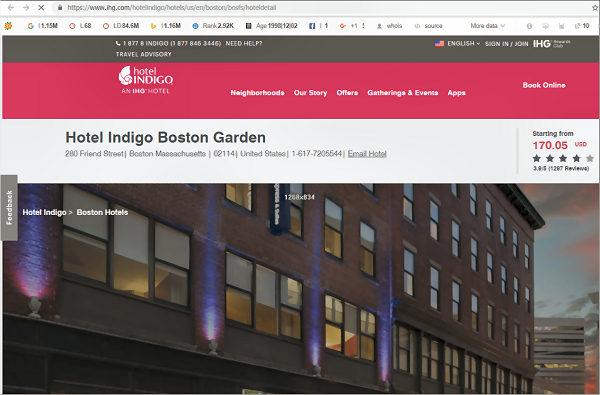Click the info circle icon in SEO toolbar
The height and width of the screenshot is (395, 600).
(529, 26)
